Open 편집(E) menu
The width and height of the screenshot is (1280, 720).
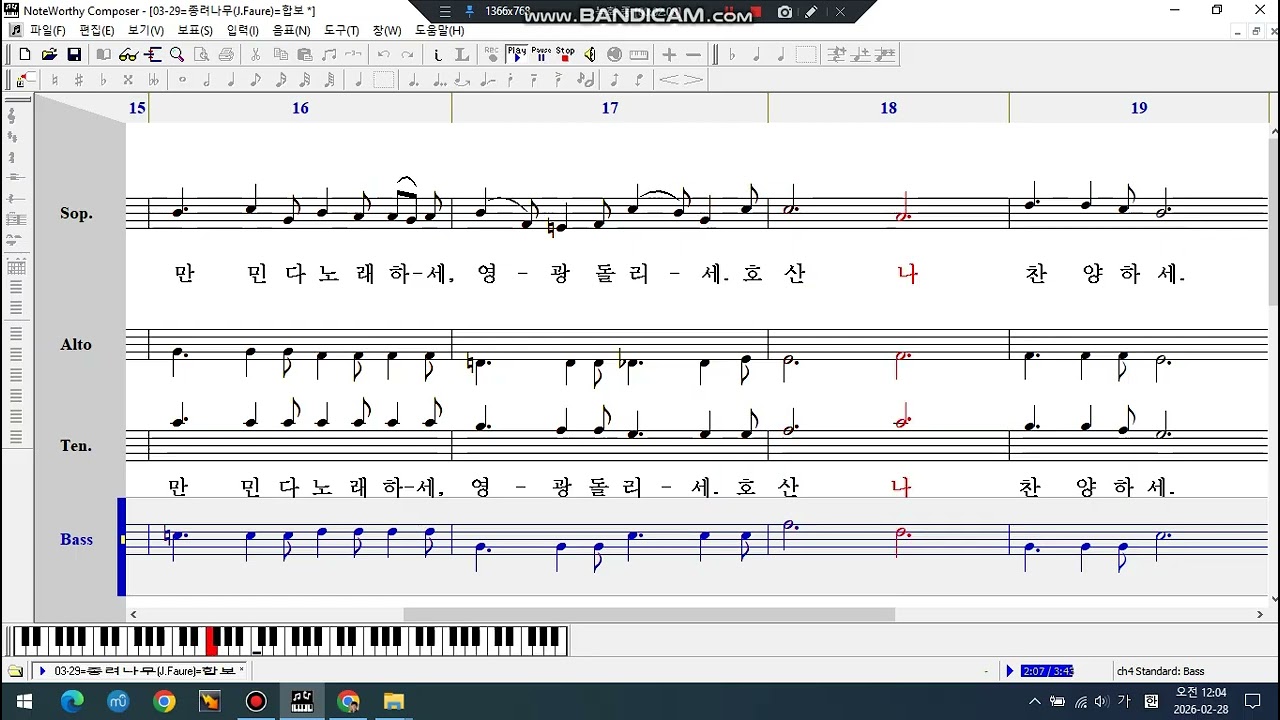[97, 31]
